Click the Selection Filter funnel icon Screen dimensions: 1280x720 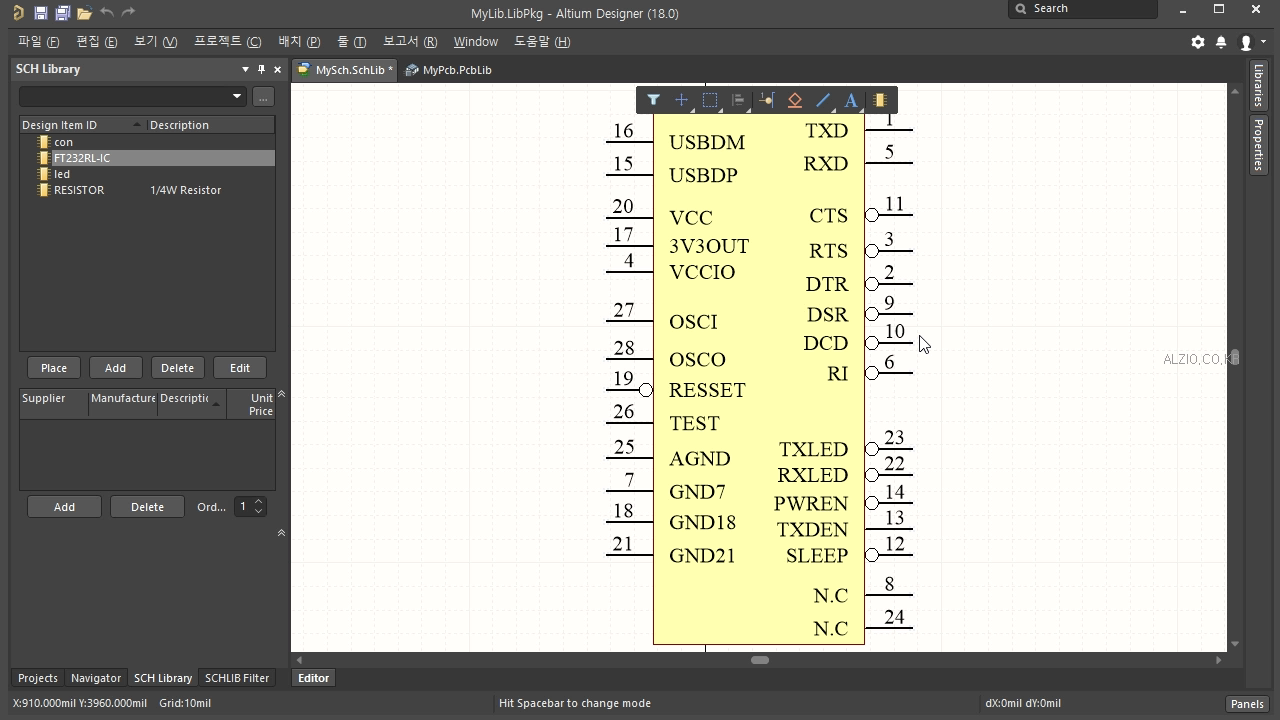point(653,100)
